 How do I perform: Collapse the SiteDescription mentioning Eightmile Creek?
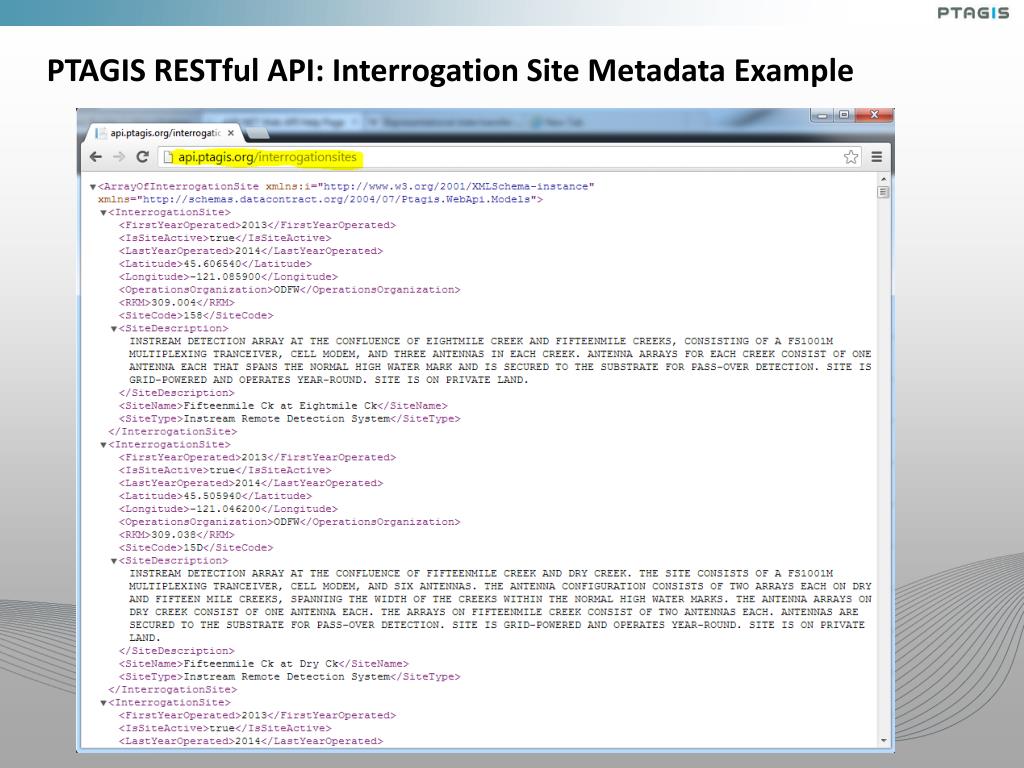pos(114,329)
